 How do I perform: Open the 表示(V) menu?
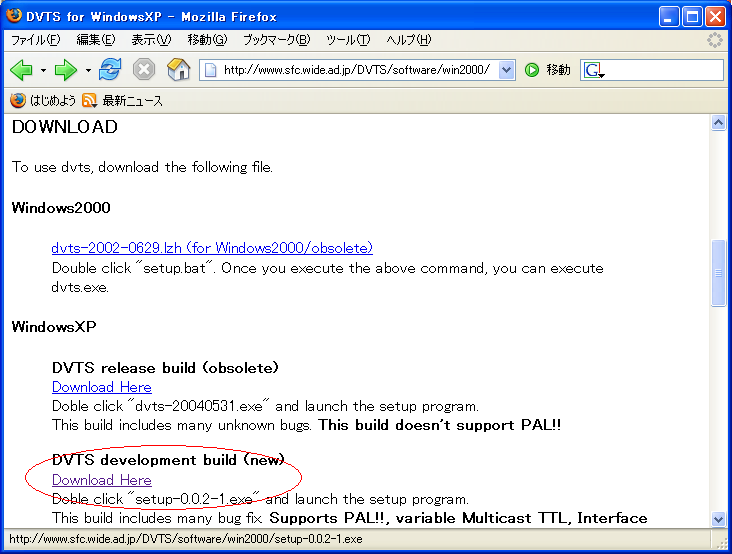[x=151, y=40]
